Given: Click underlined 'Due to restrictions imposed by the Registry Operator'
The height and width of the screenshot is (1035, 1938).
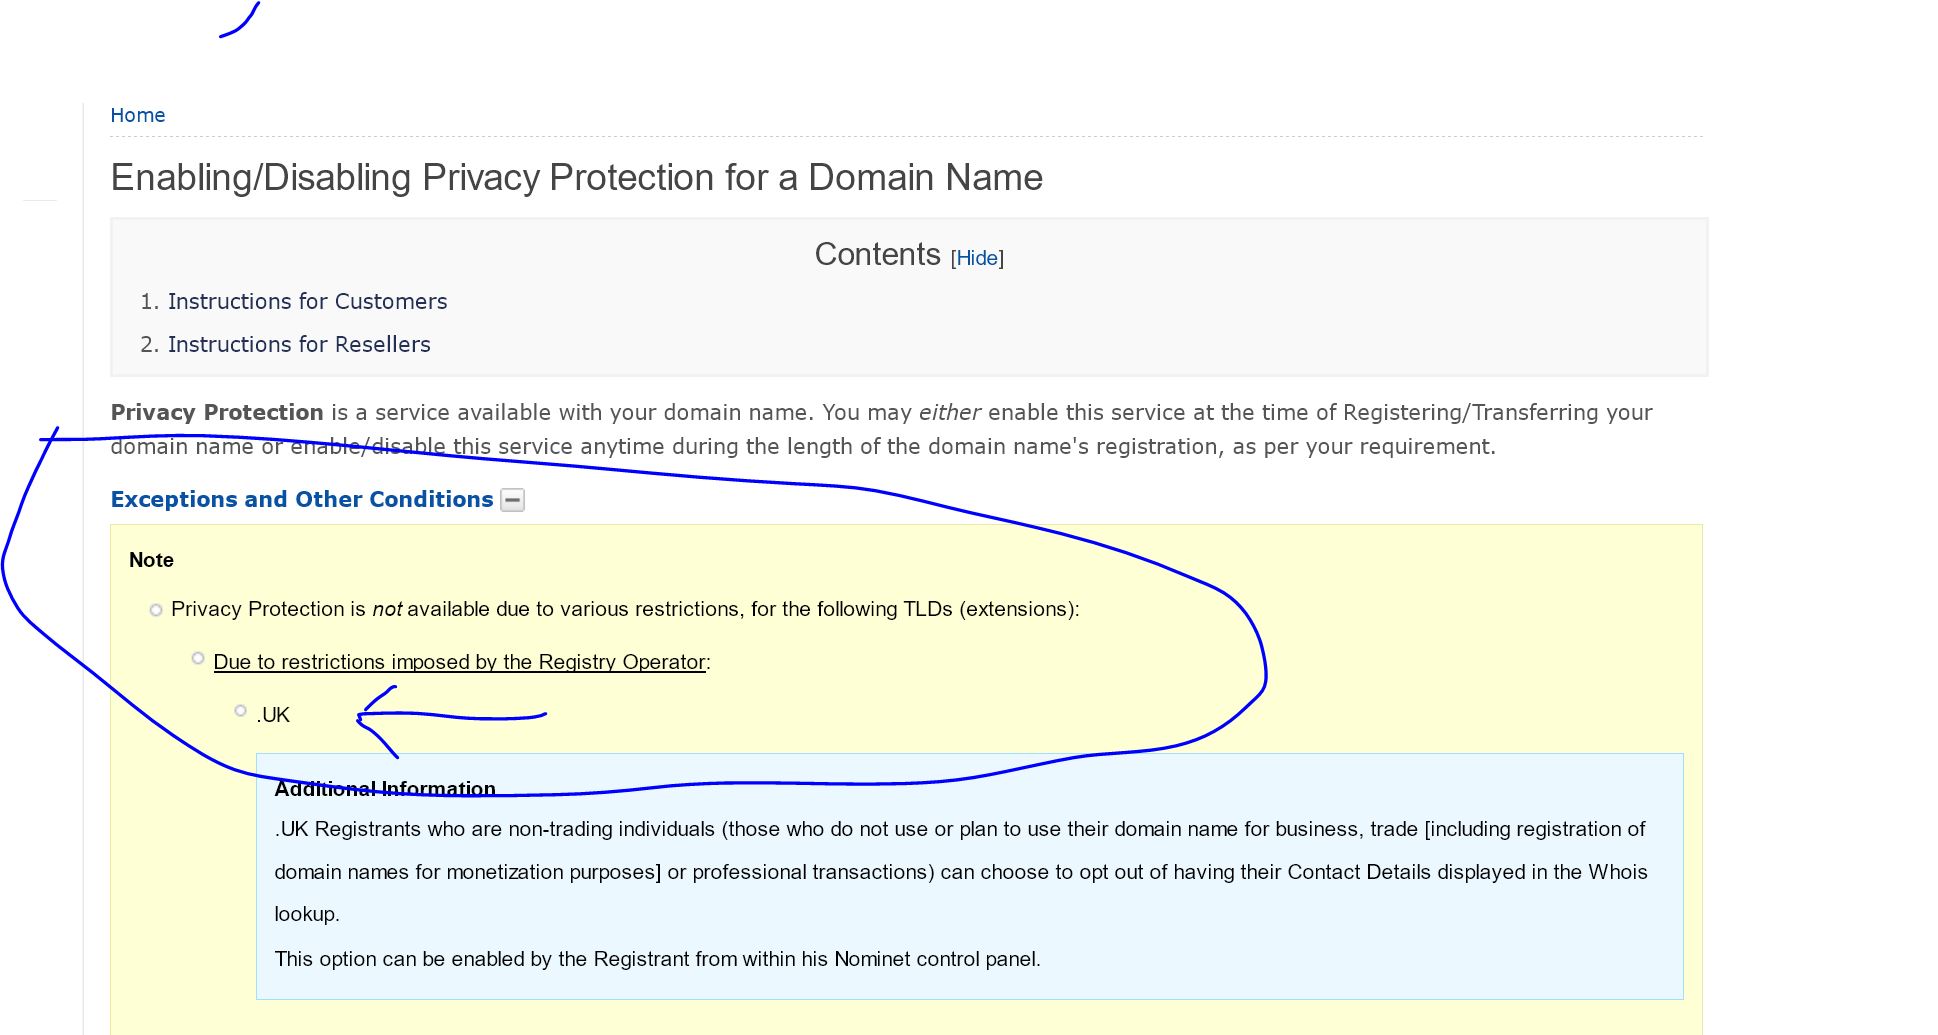Looking at the screenshot, I should coord(460,662).
